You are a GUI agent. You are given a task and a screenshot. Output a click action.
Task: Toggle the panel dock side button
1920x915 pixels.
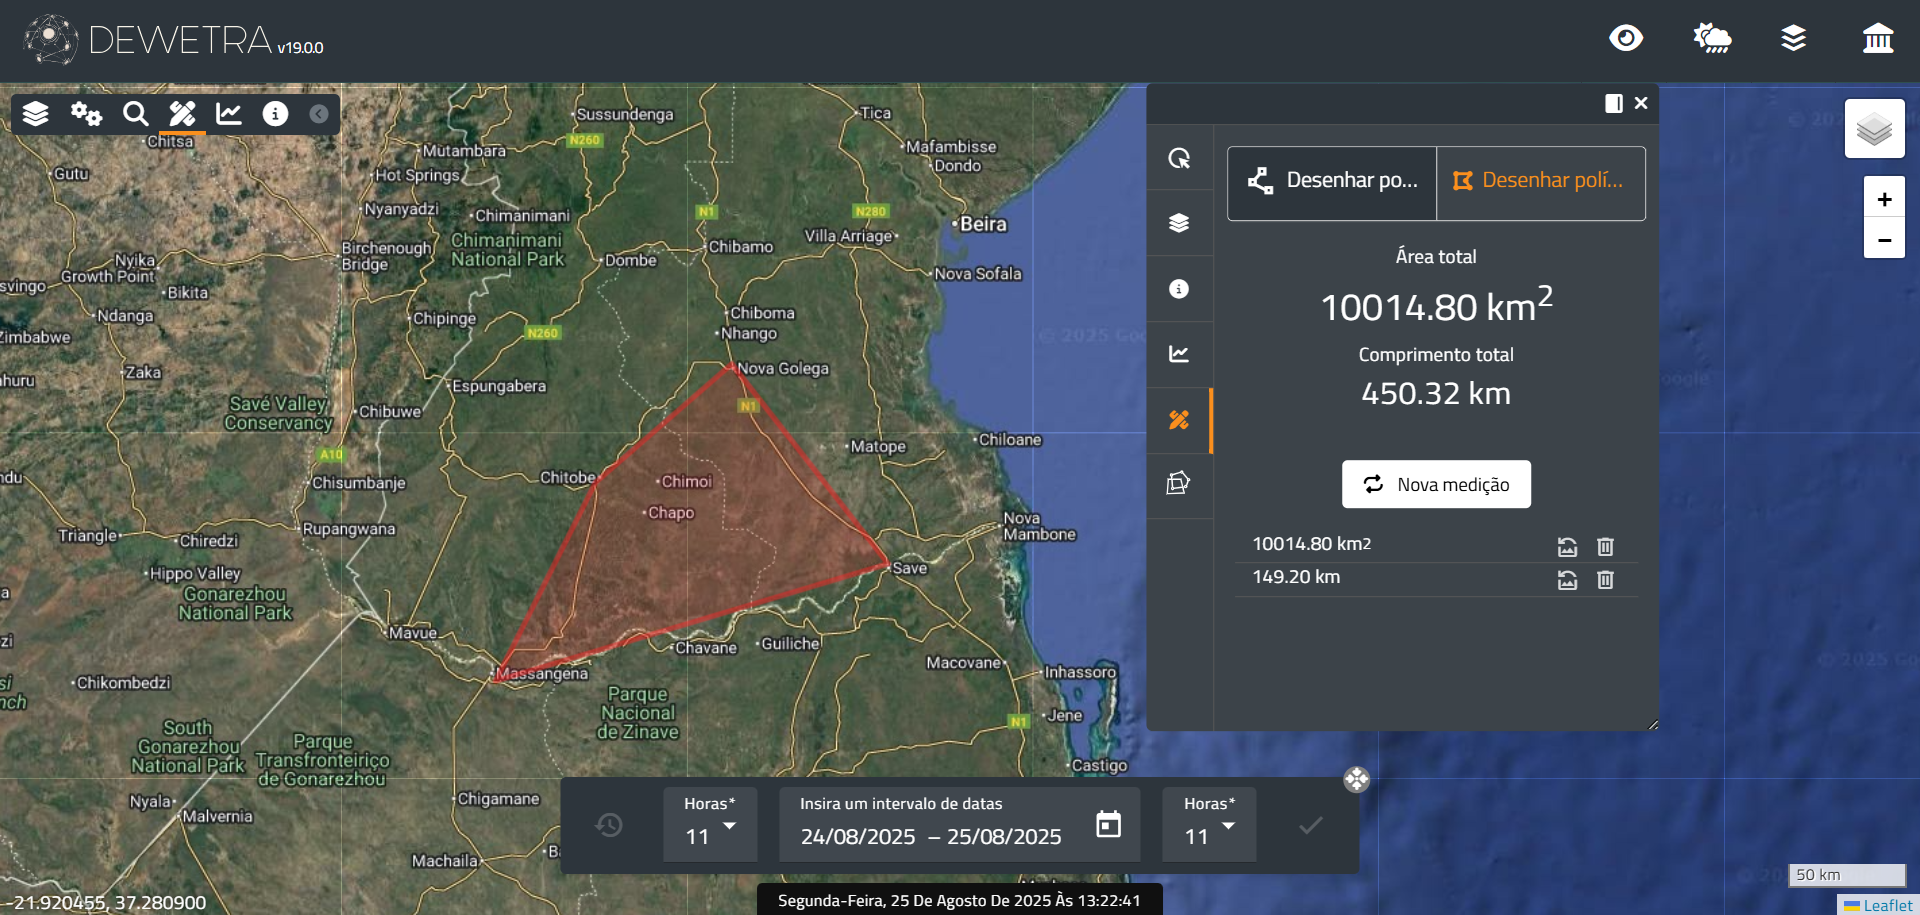point(1613,104)
